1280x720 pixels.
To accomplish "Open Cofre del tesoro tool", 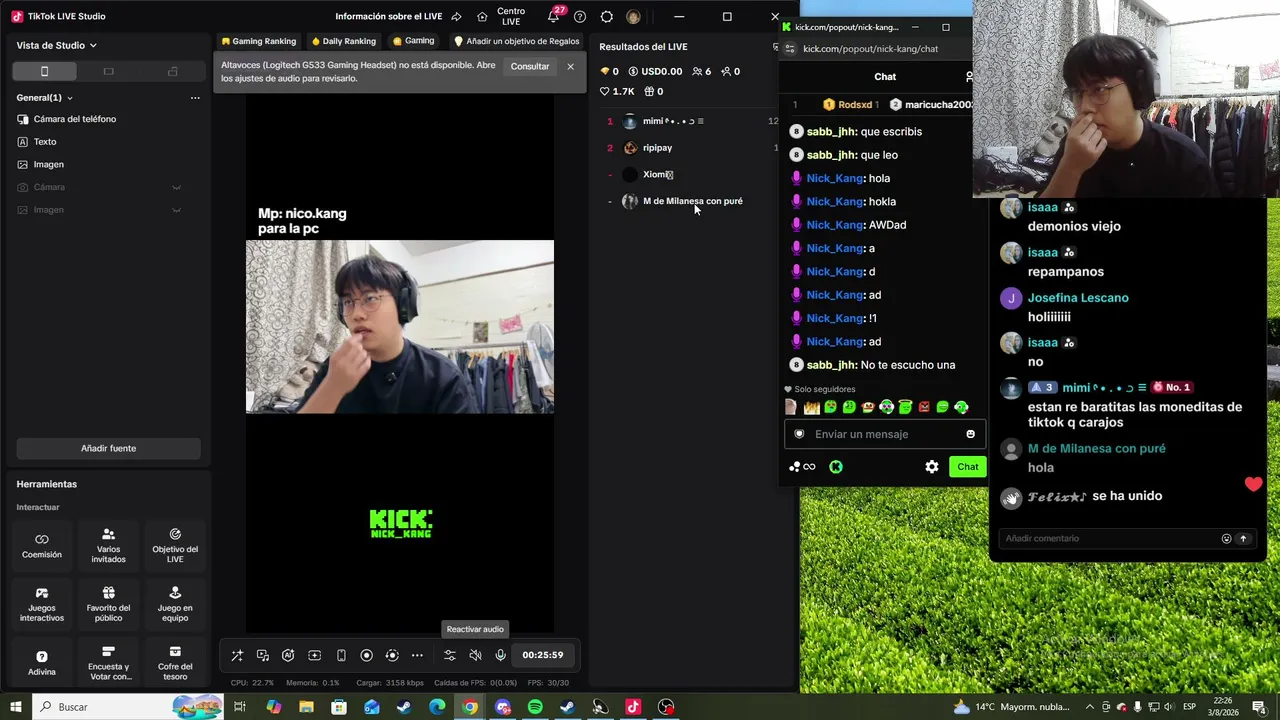I will [x=175, y=663].
